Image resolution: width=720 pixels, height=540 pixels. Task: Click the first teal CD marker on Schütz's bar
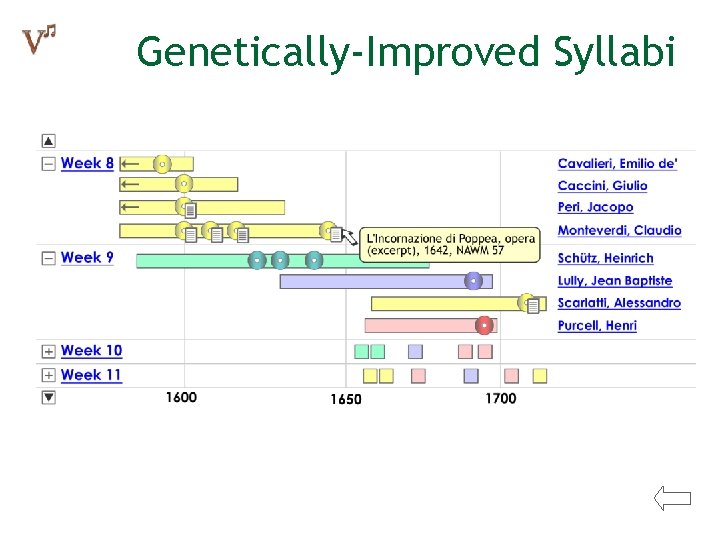pyautogui.click(x=257, y=260)
